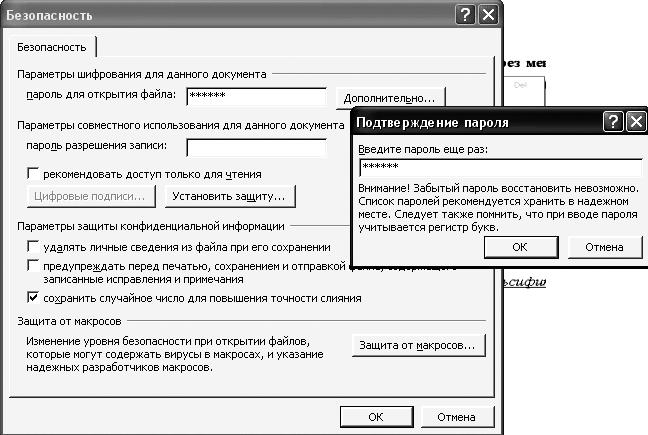
Task: Click the Параметры совместного использования heading
Action: [181, 125]
